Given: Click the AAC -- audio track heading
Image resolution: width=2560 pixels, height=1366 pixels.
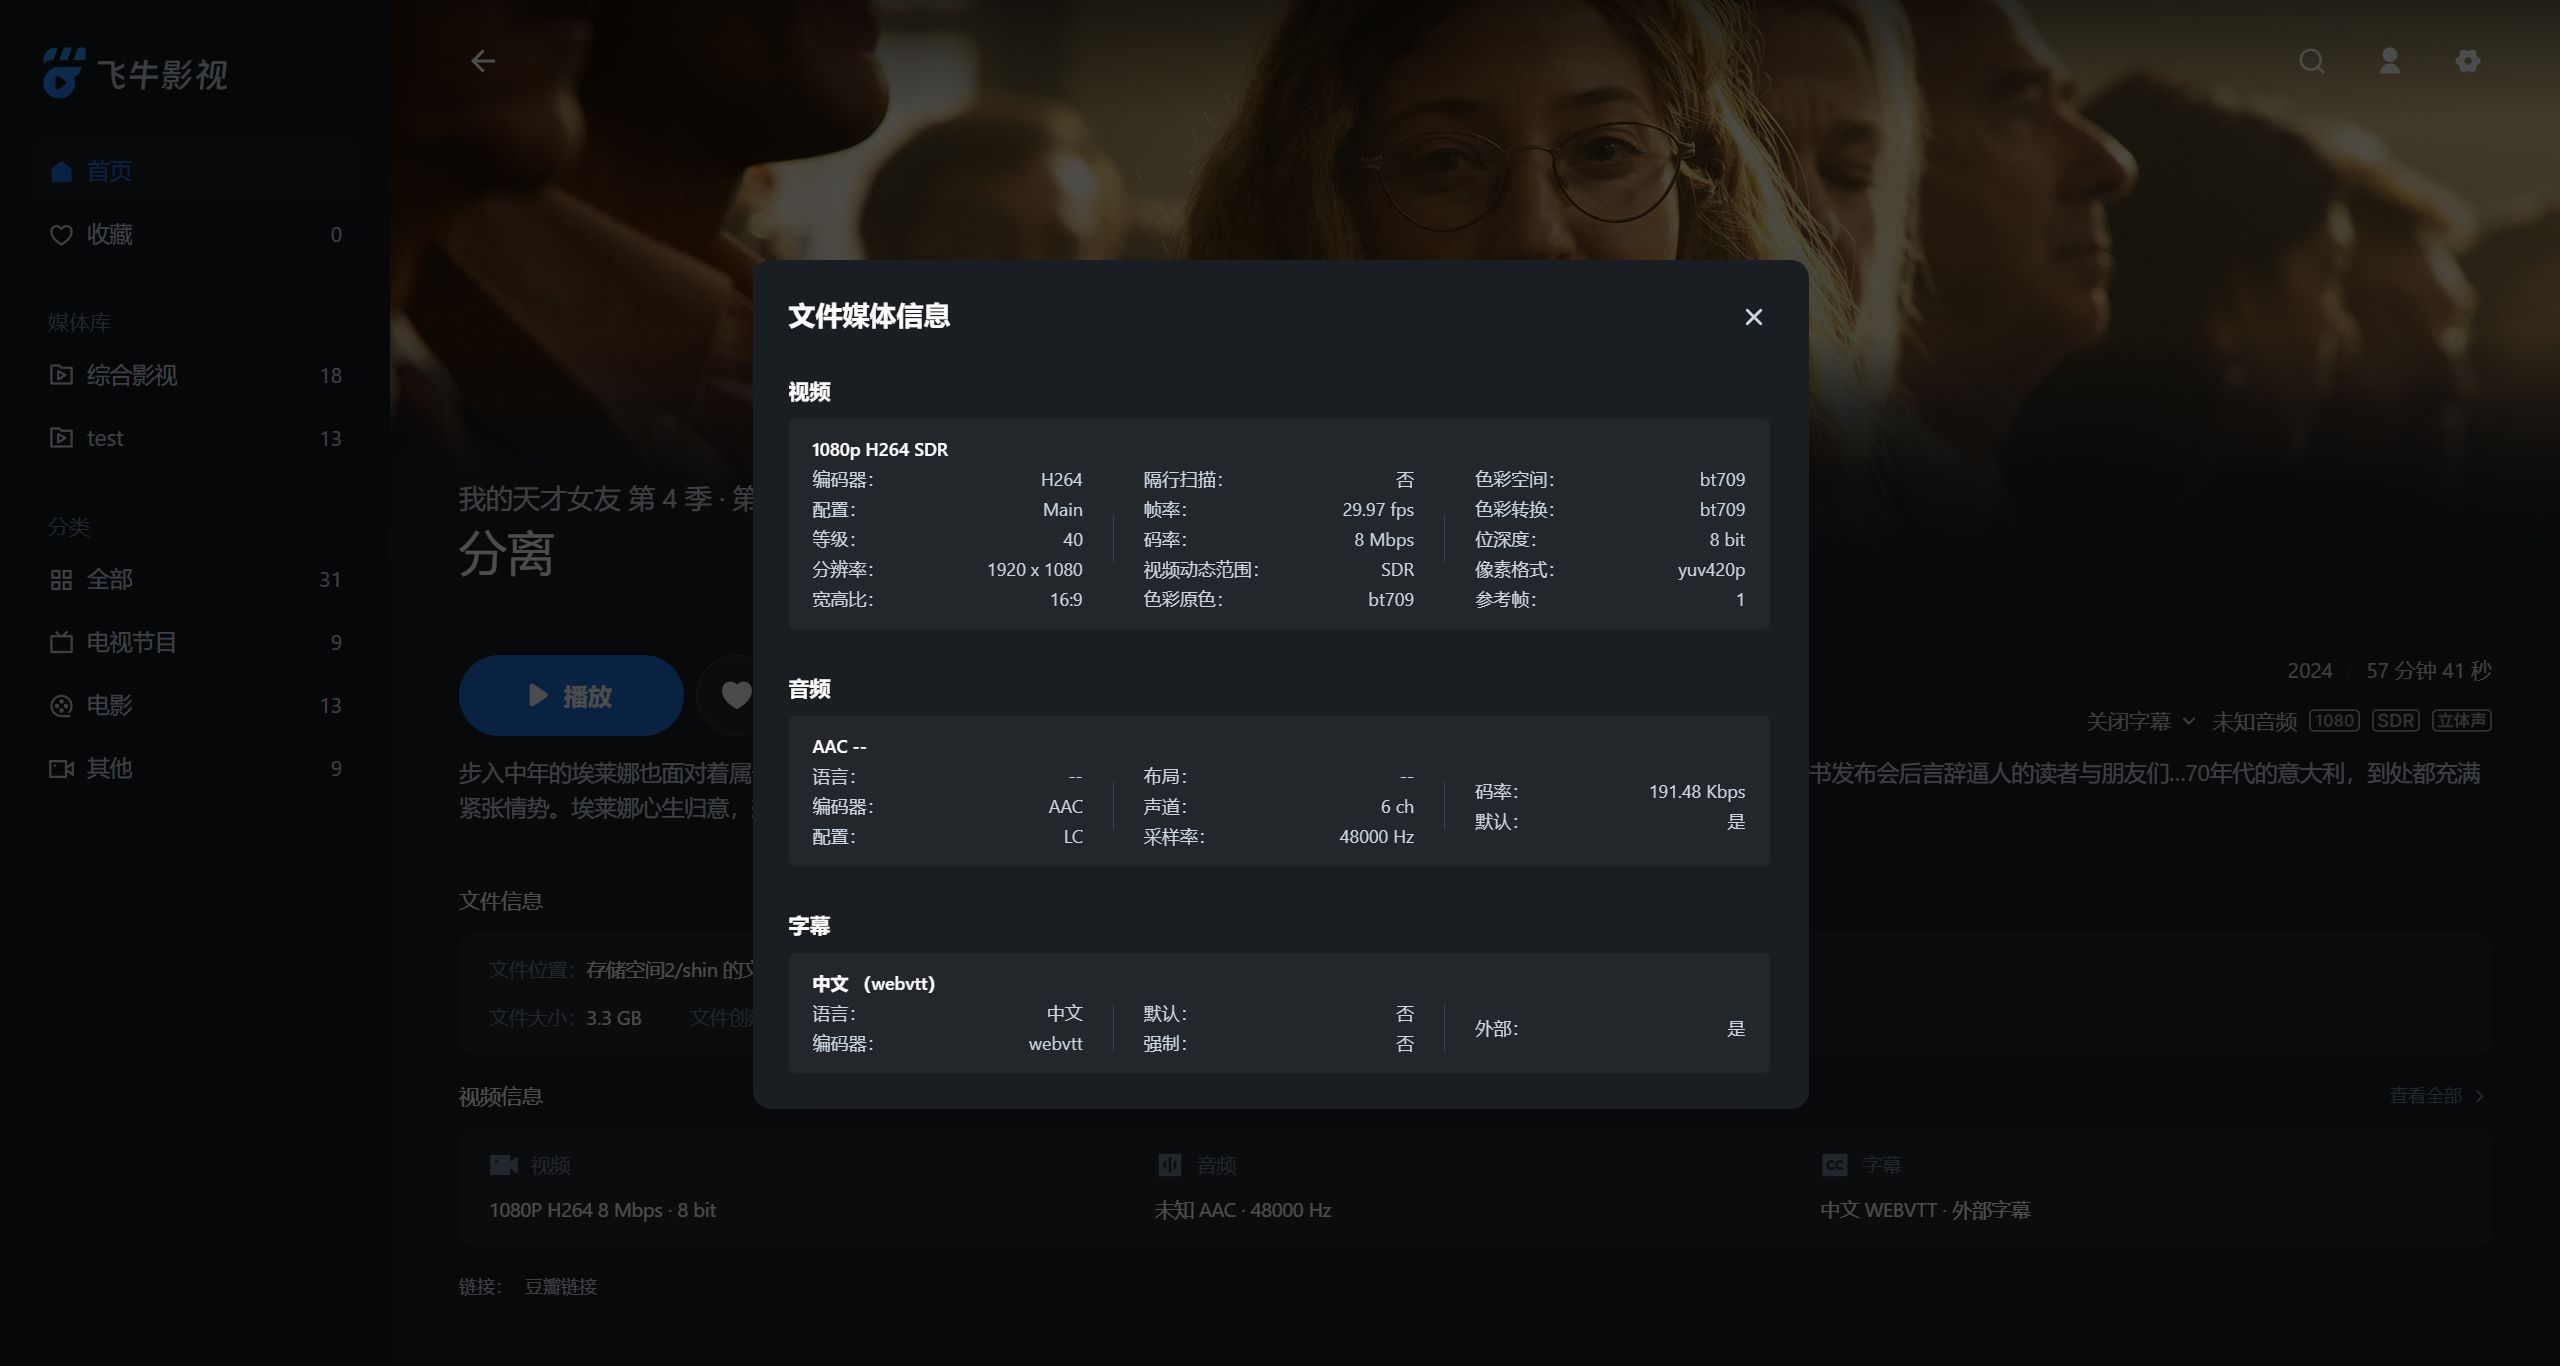Looking at the screenshot, I should tap(839, 747).
